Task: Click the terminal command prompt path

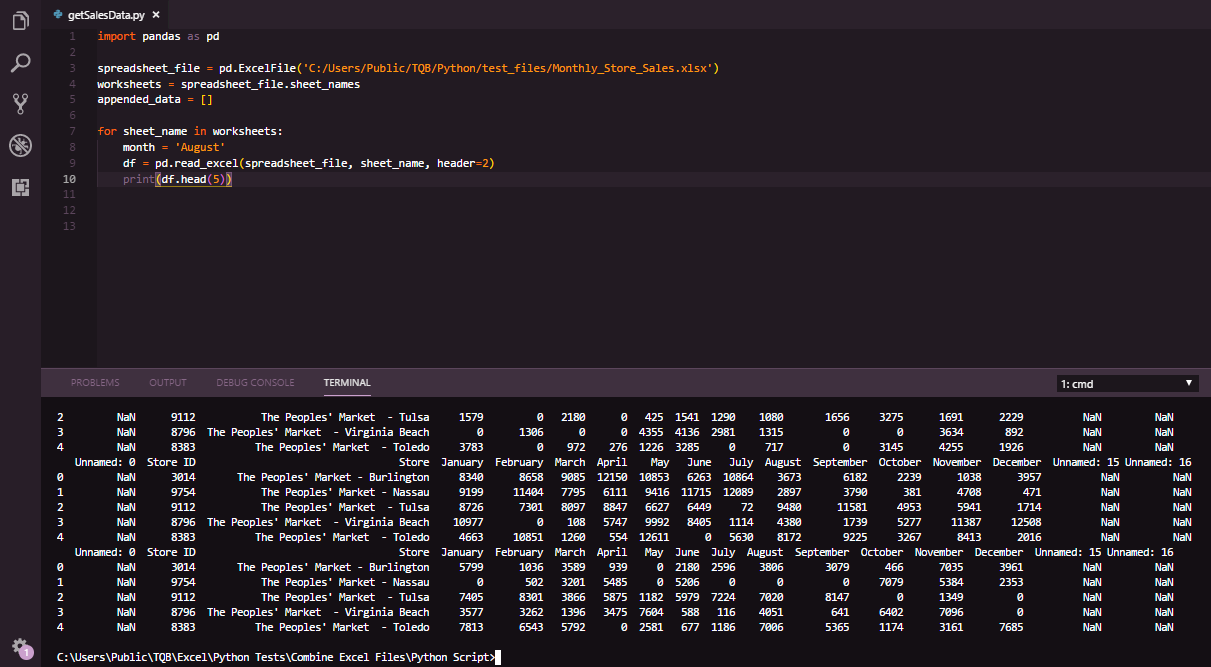Action: tap(276, 656)
